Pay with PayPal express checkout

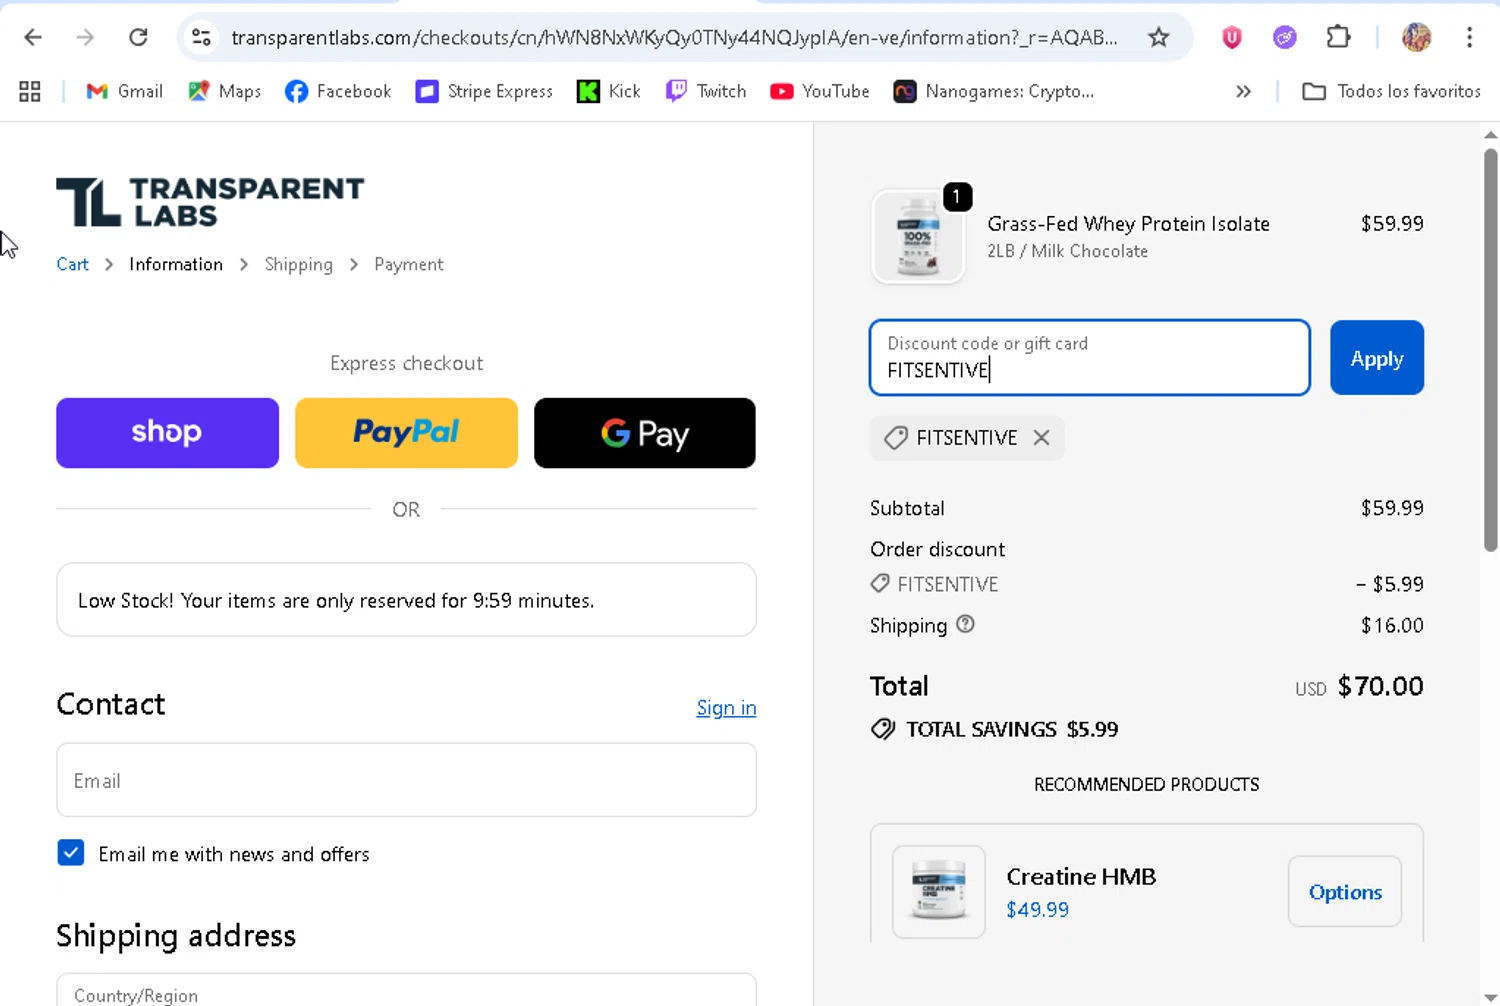(x=406, y=433)
